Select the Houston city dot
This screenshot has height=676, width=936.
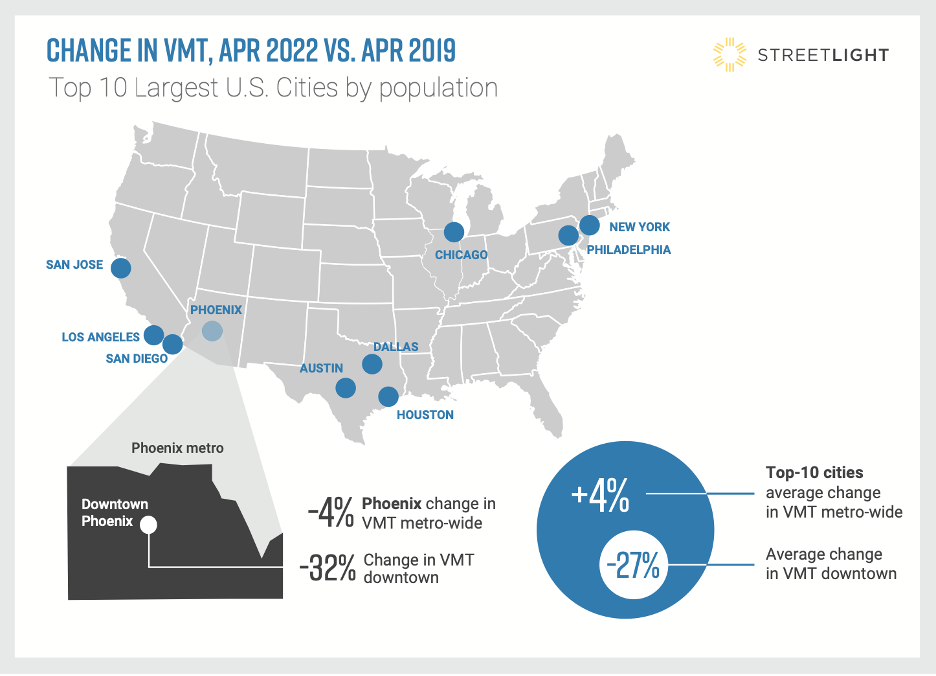[387, 396]
